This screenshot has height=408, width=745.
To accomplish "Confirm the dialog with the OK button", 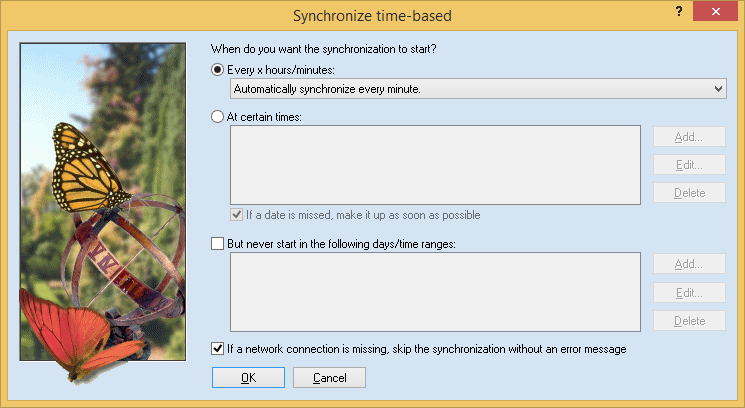I will pyautogui.click(x=248, y=378).
